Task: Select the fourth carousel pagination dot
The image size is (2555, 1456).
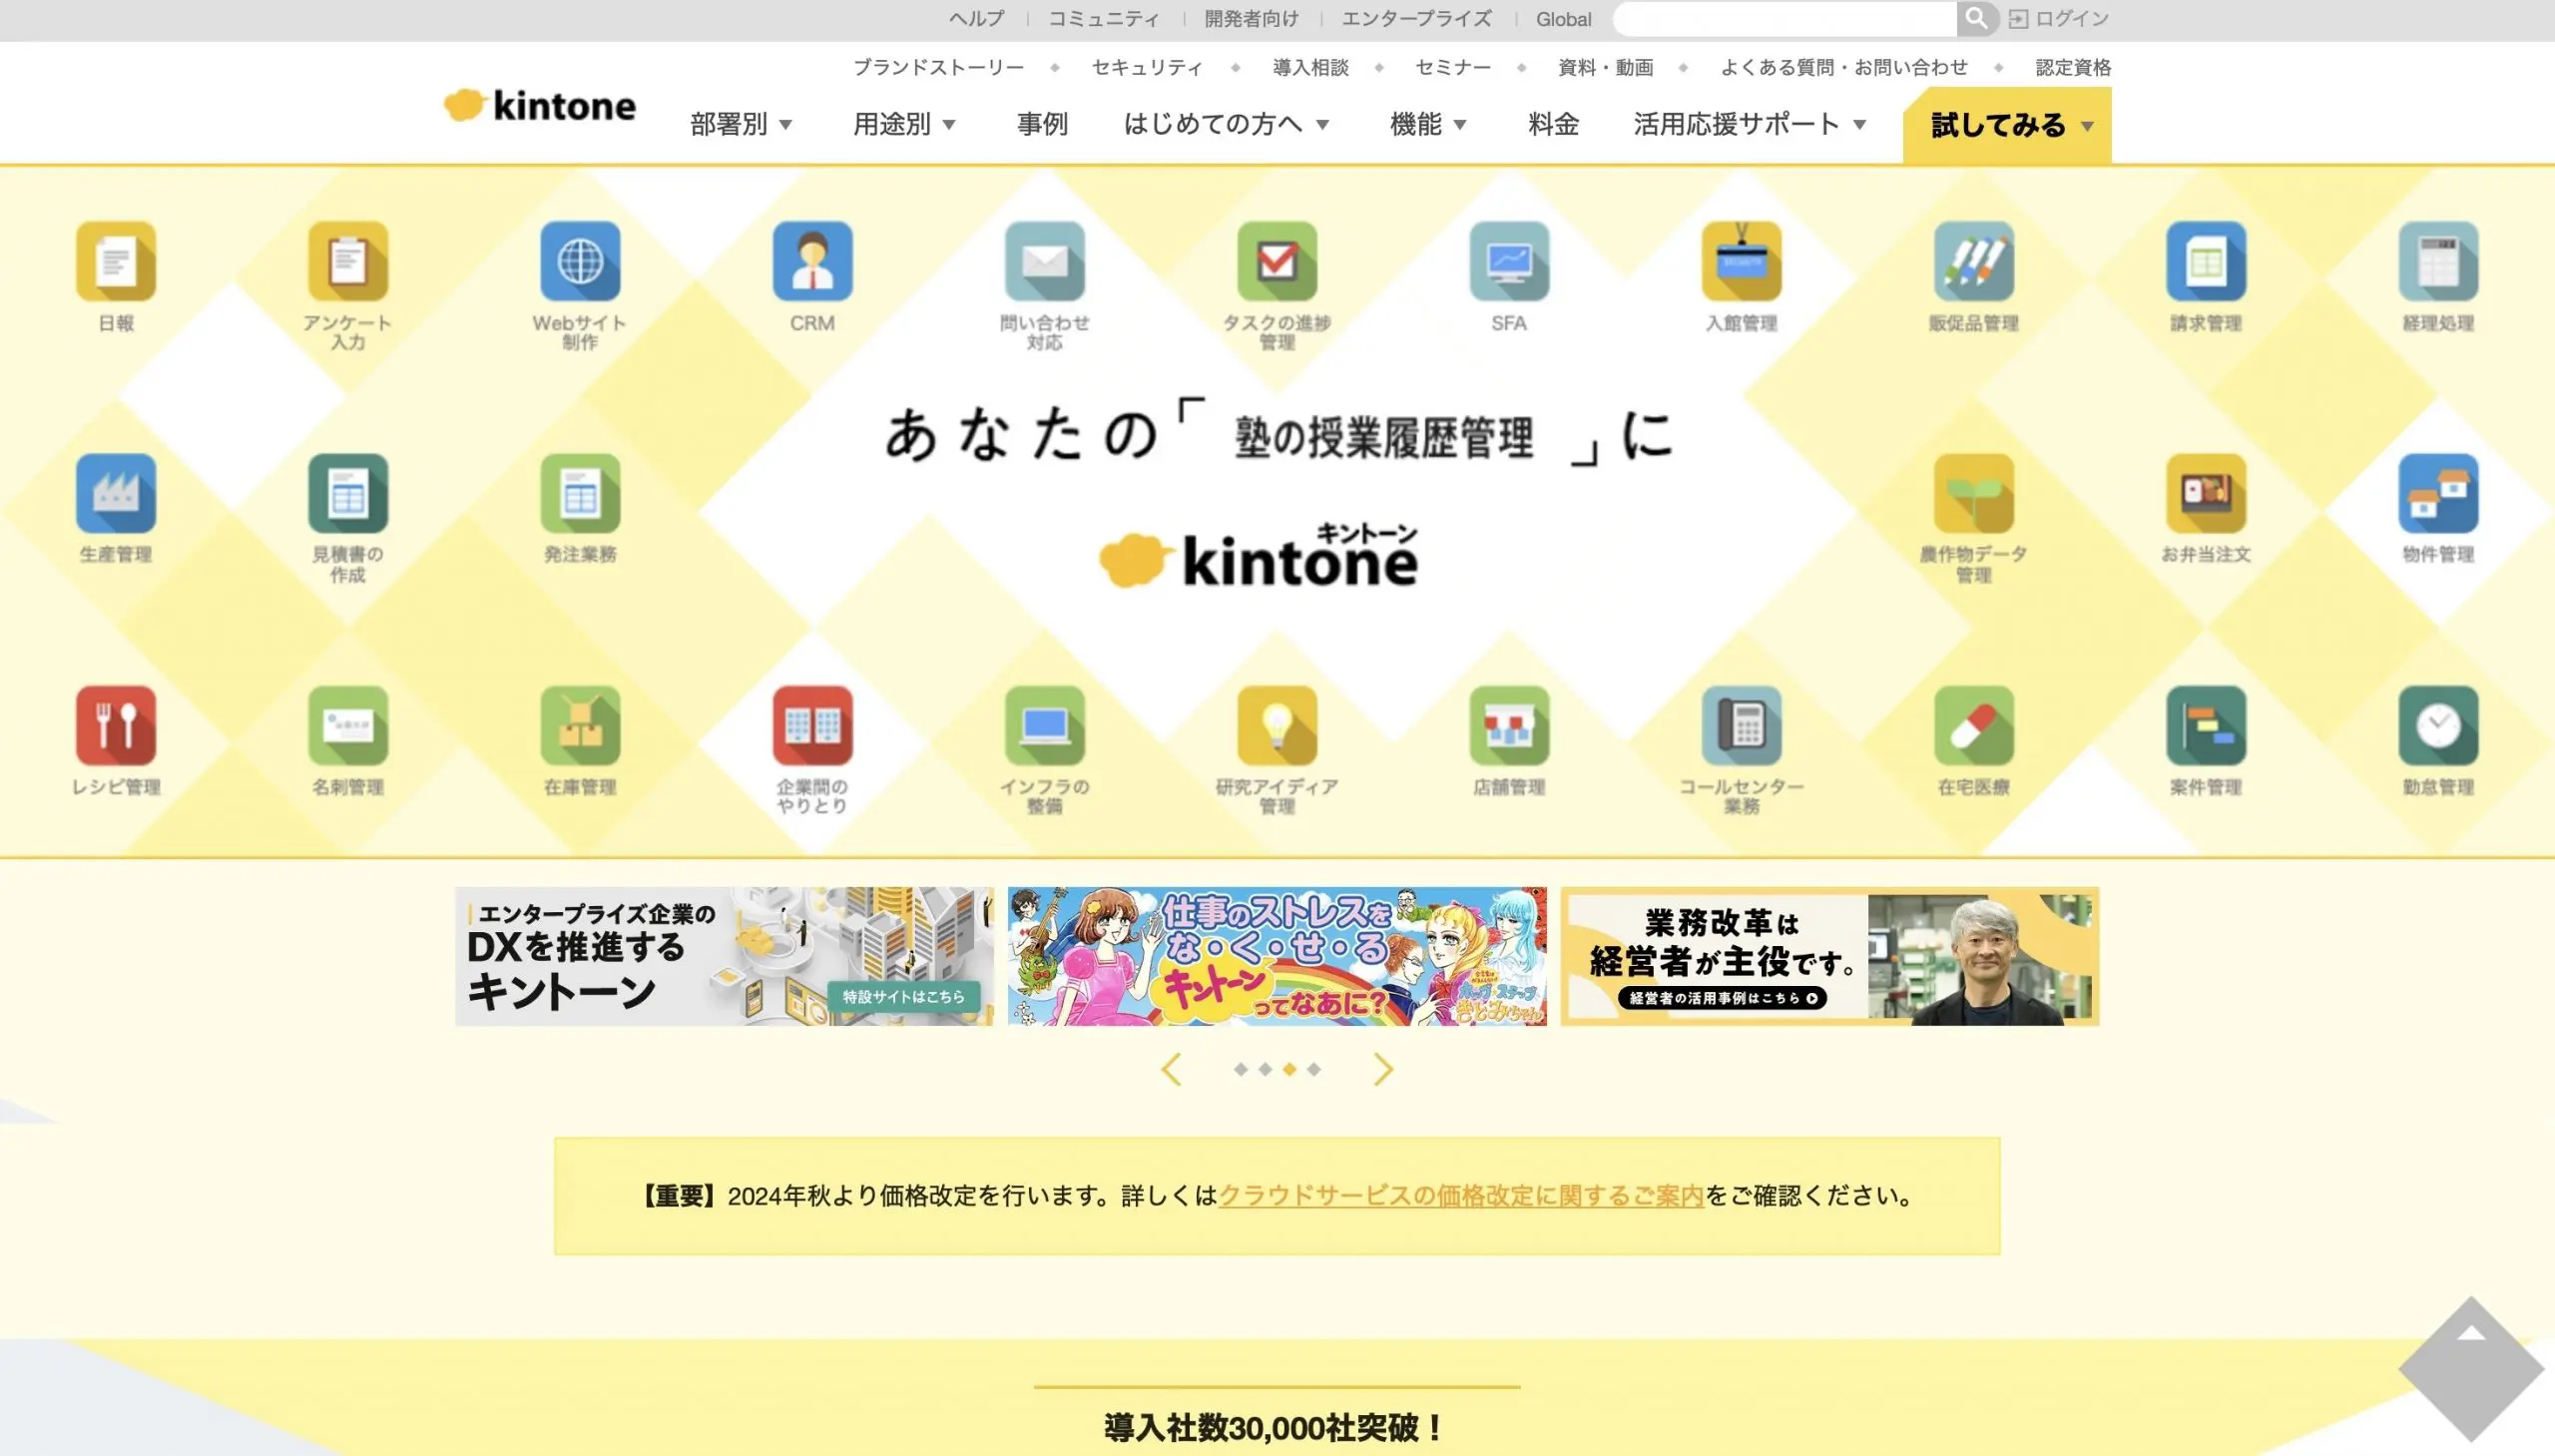Action: 1314,1069
